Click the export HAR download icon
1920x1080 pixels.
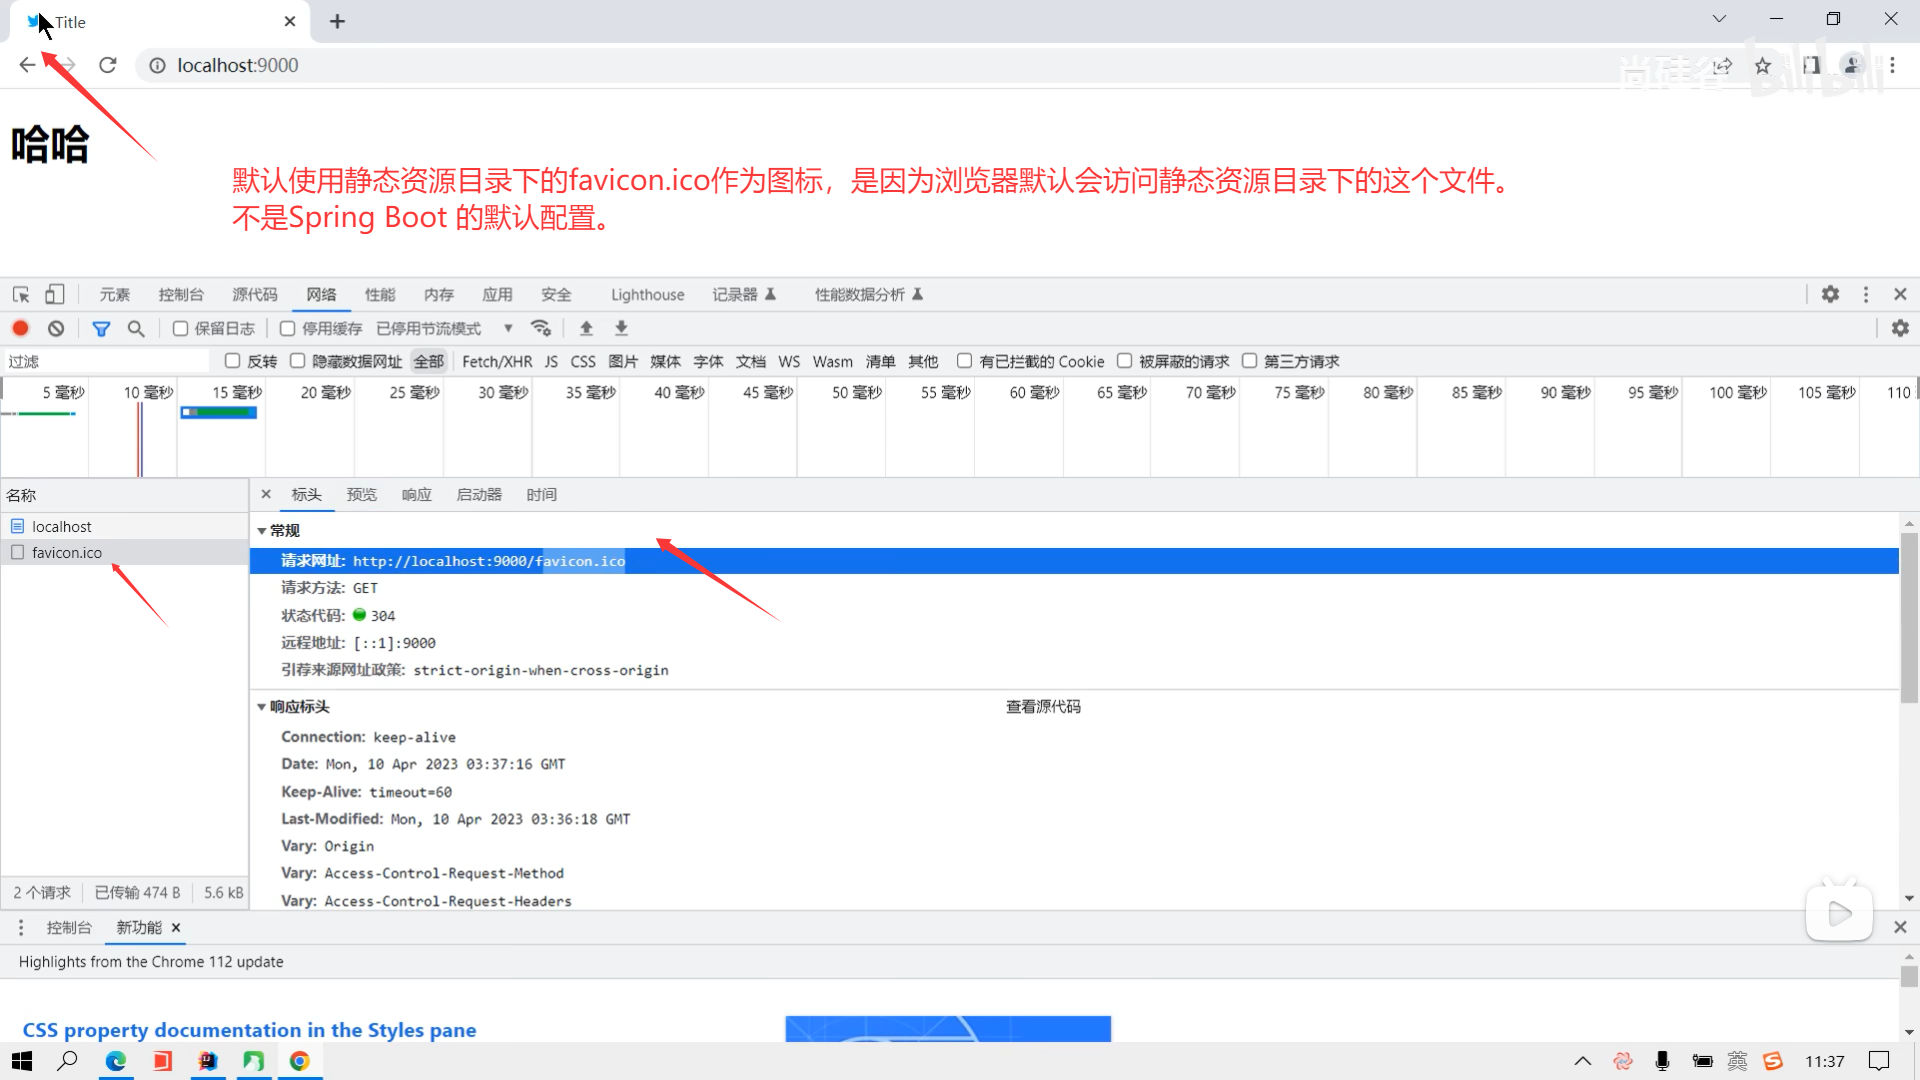[x=621, y=328]
